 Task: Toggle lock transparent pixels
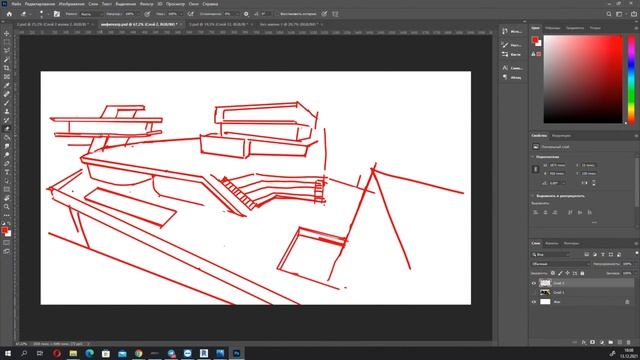[553, 273]
